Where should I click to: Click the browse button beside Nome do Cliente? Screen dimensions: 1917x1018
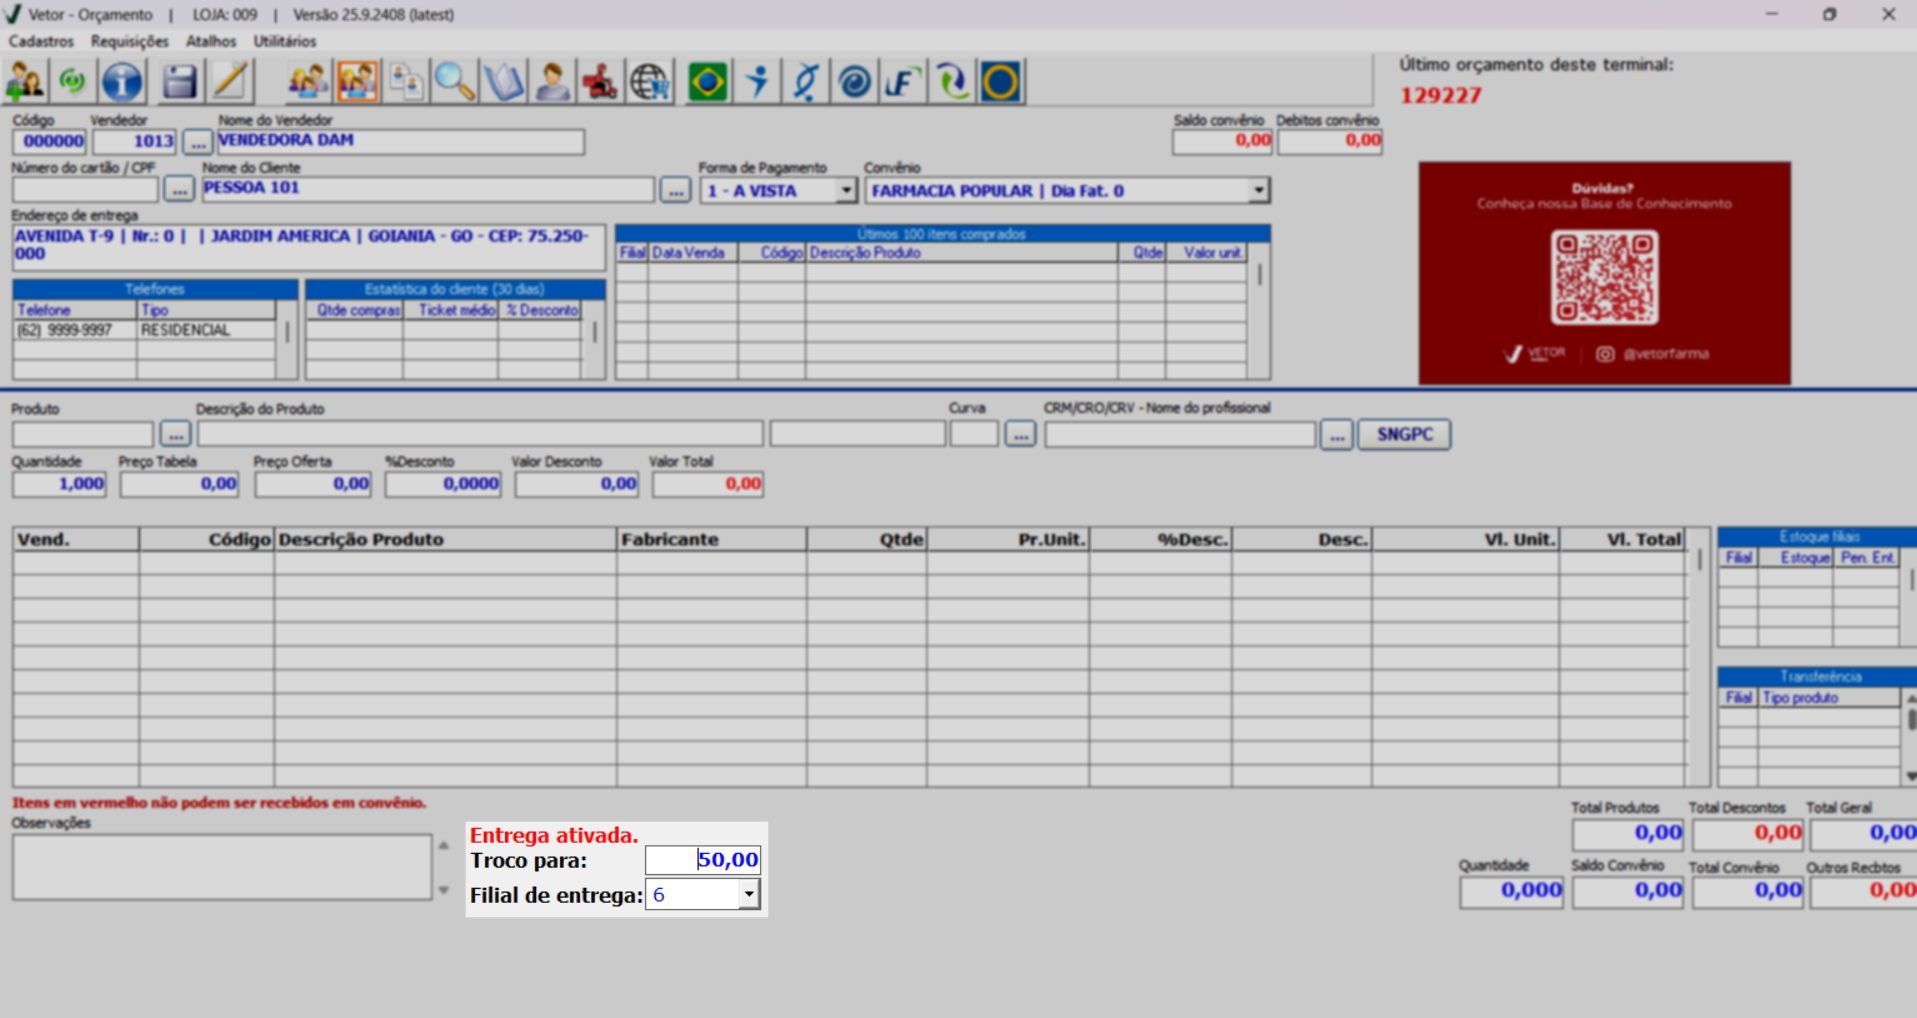(x=675, y=190)
